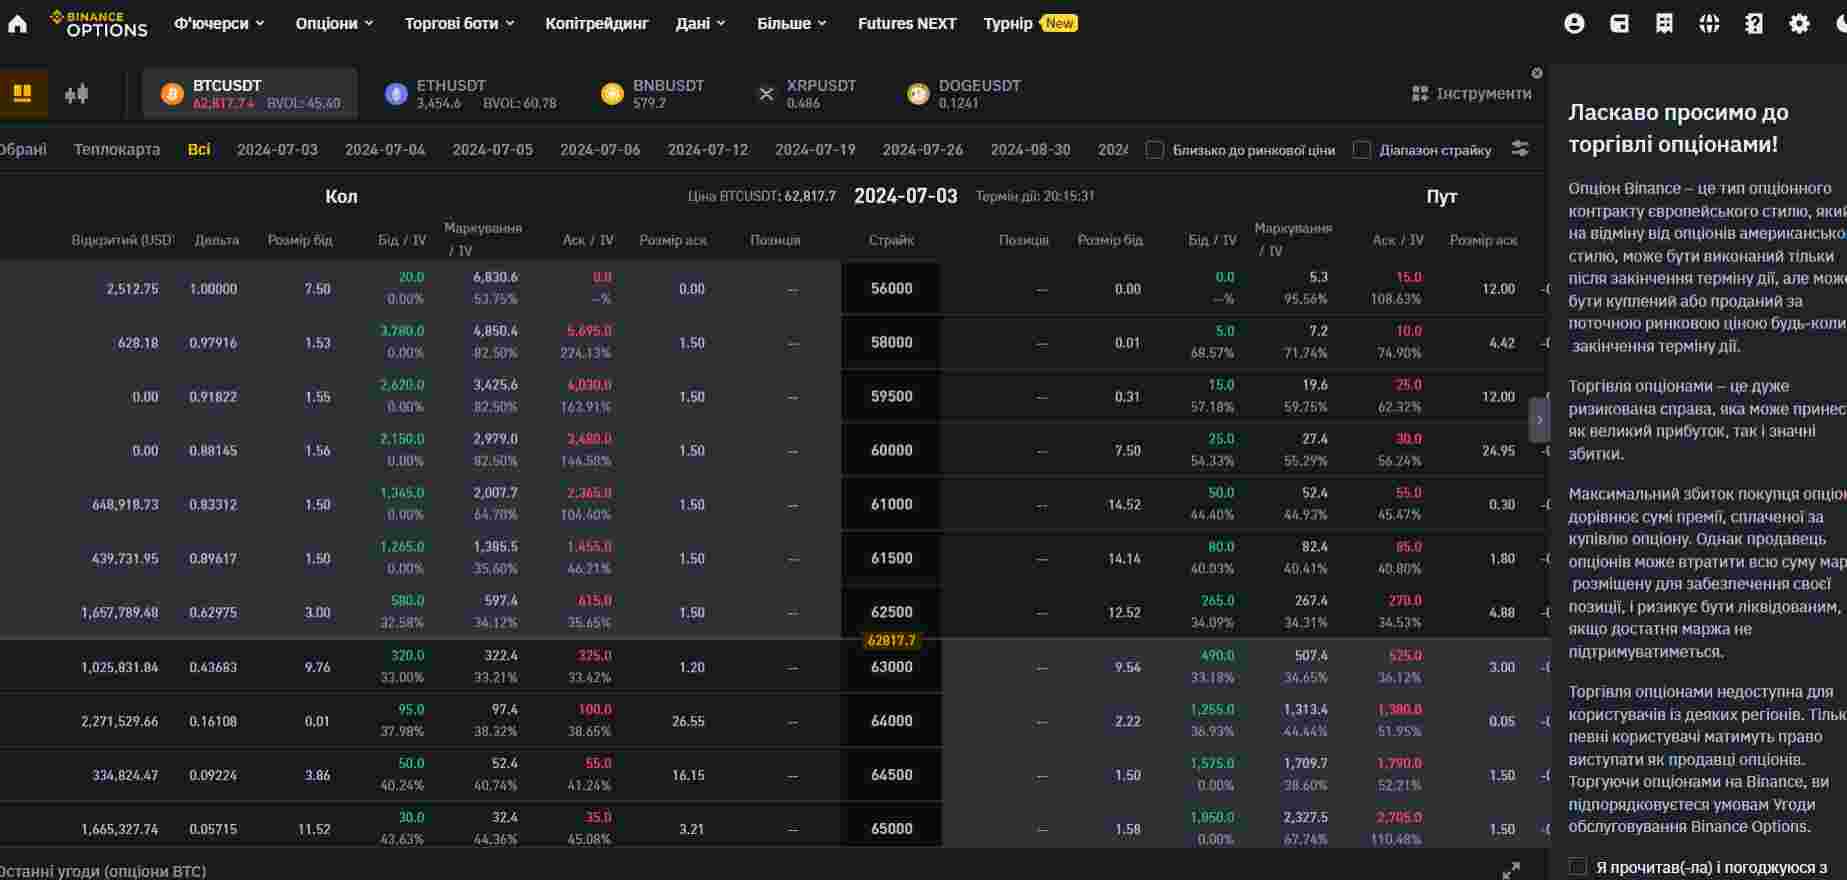
Task: Select the BNBUSDT coin icon
Action: tap(612, 94)
